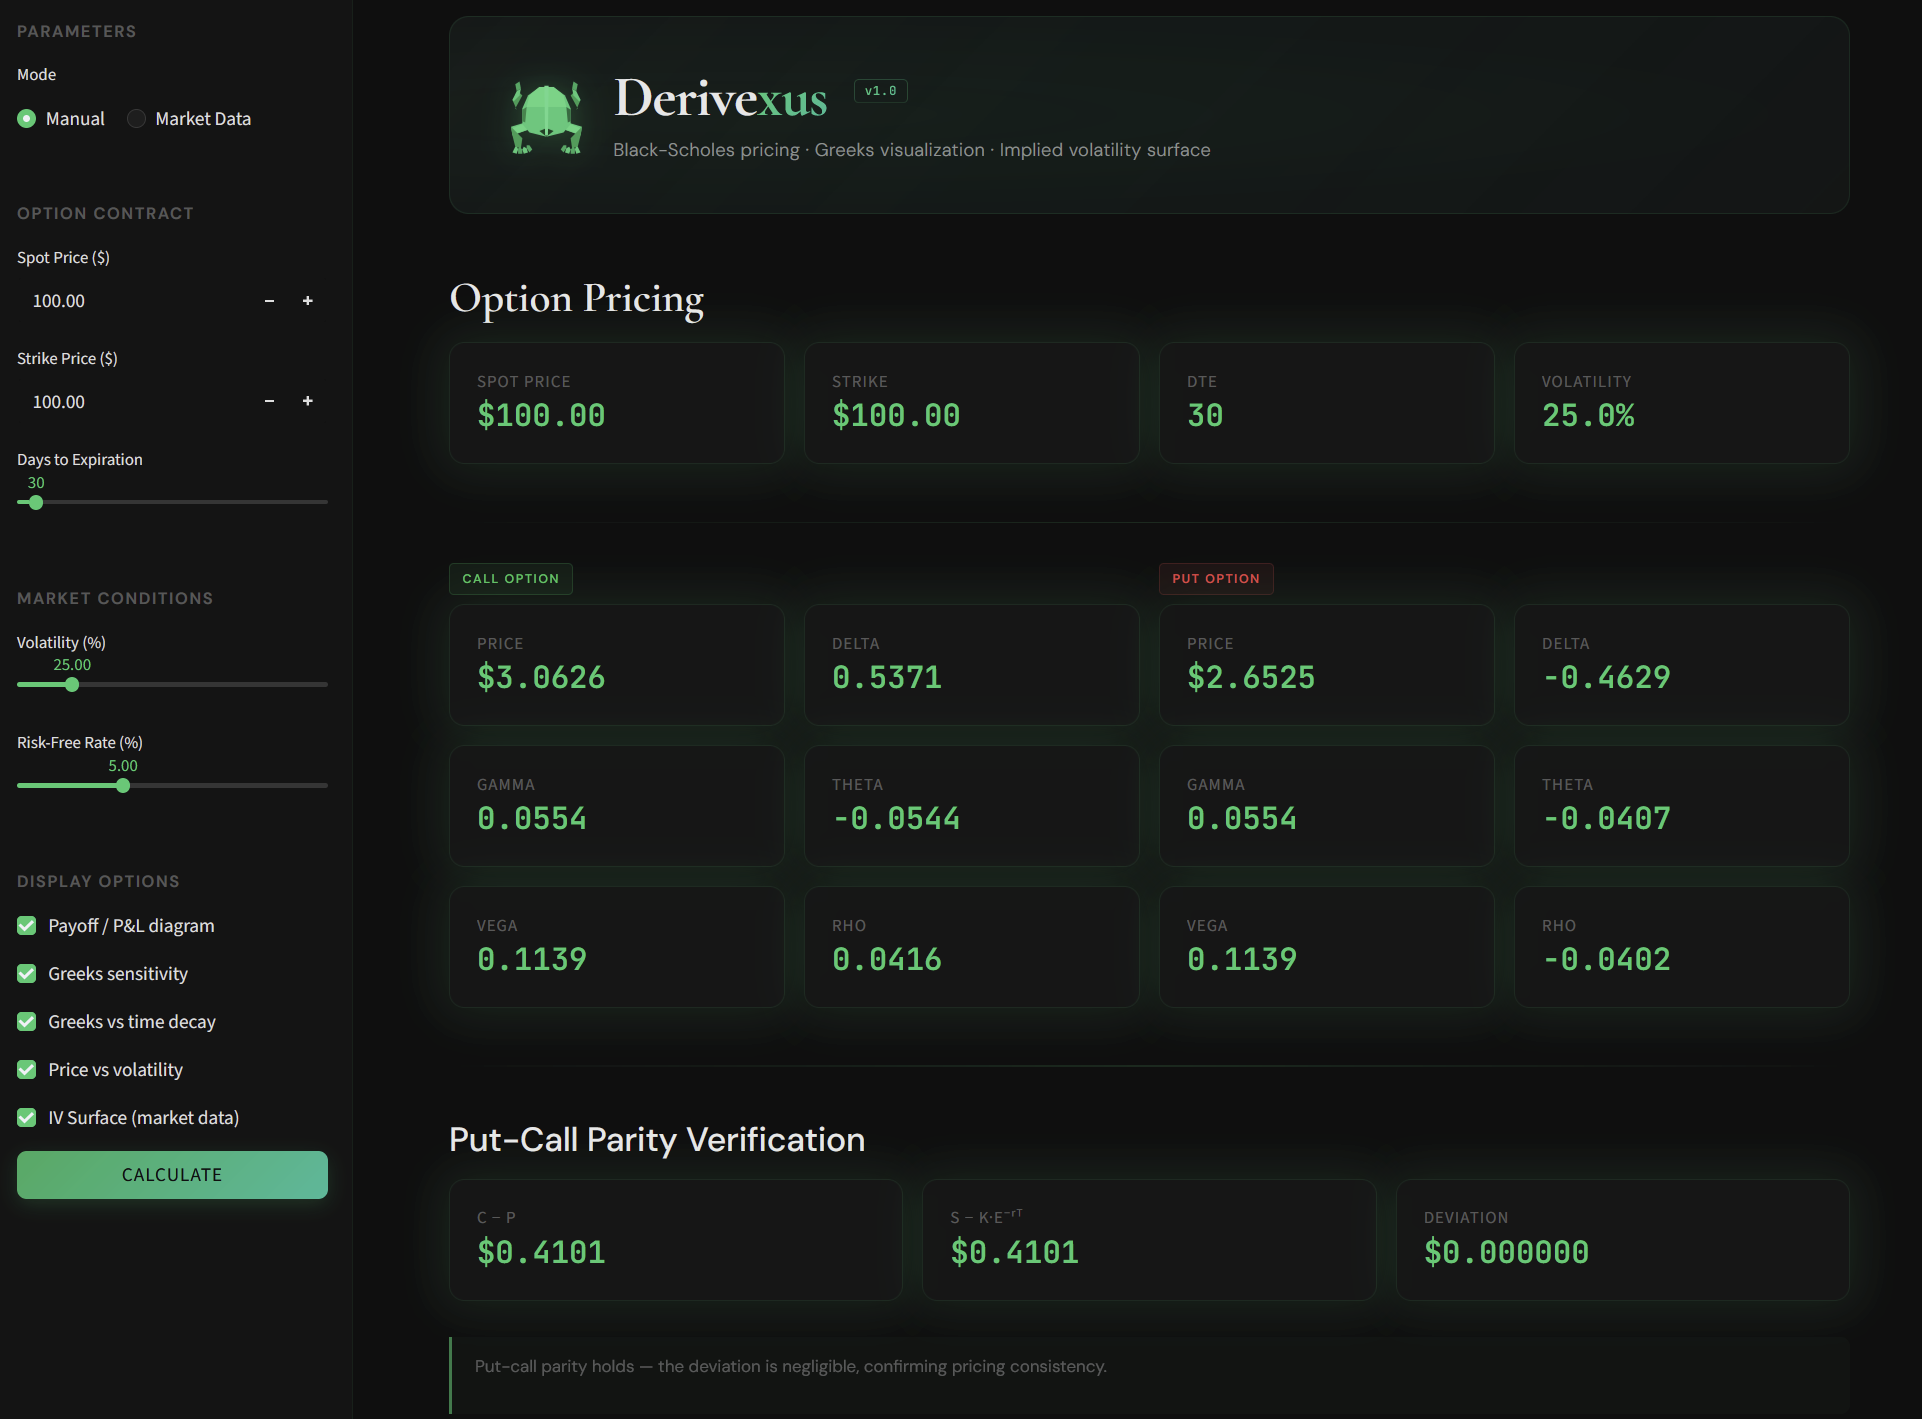1922x1419 pixels.
Task: Click the C − P value $0.4101
Action: pyautogui.click(x=541, y=1252)
